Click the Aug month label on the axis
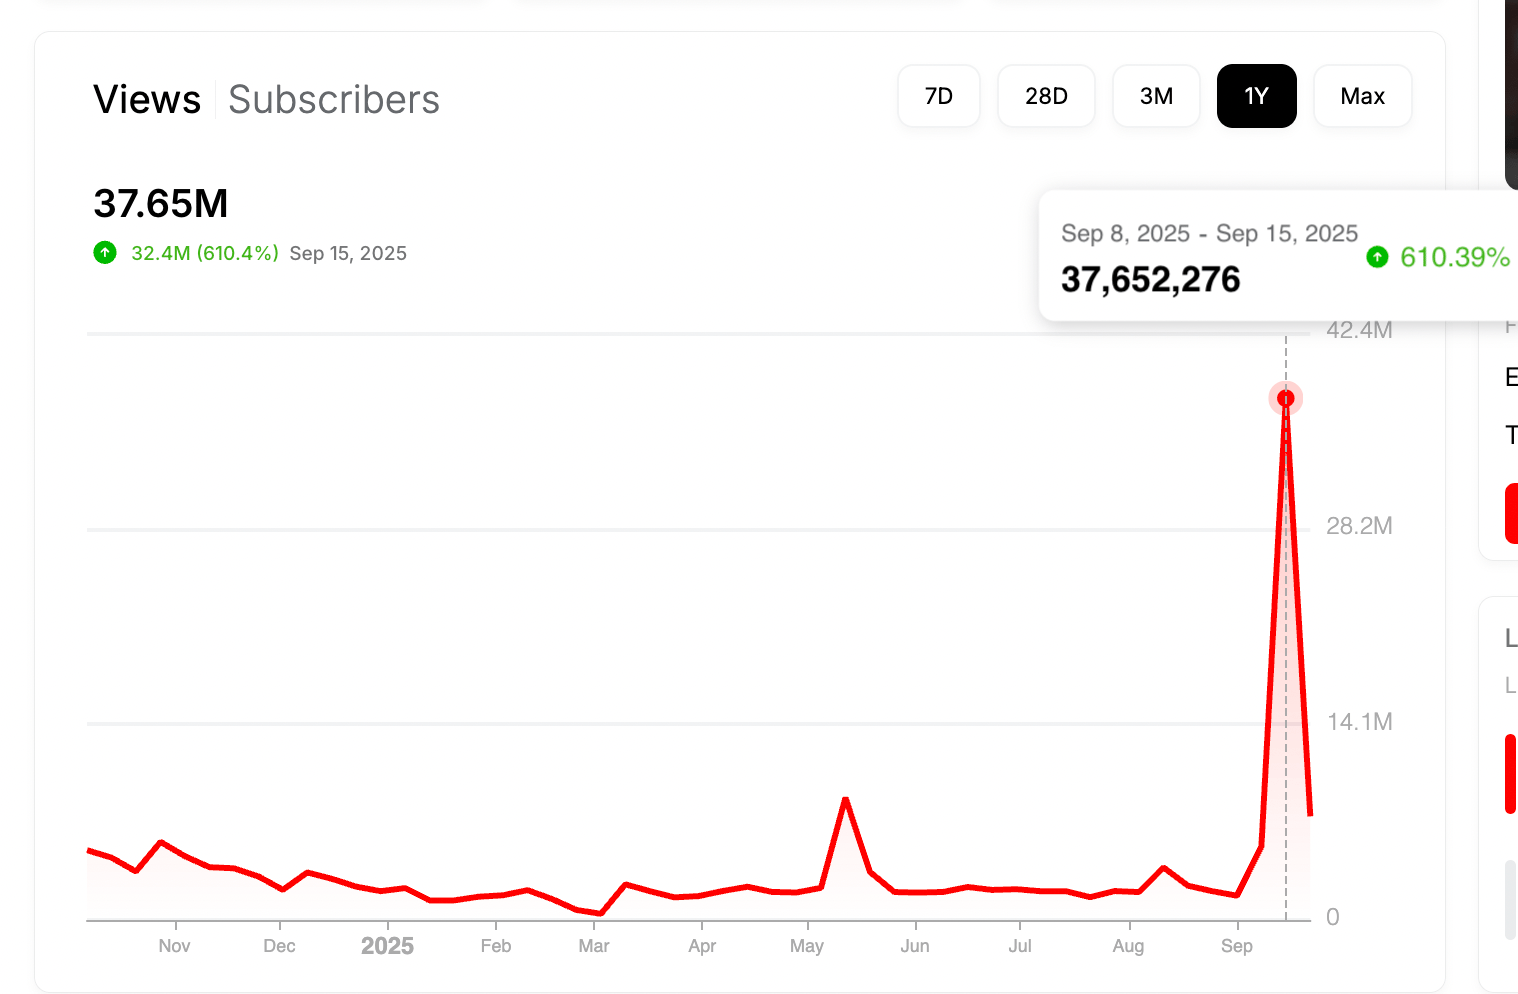The width and height of the screenshot is (1518, 994). (1128, 946)
